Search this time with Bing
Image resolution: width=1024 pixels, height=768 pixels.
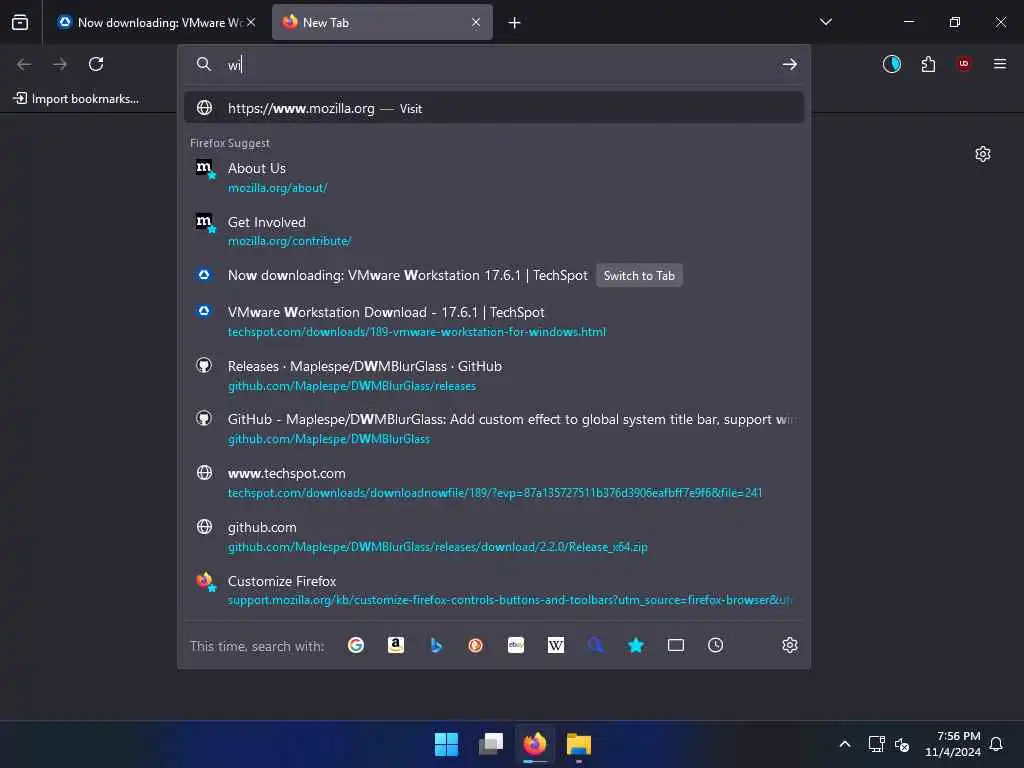[436, 645]
